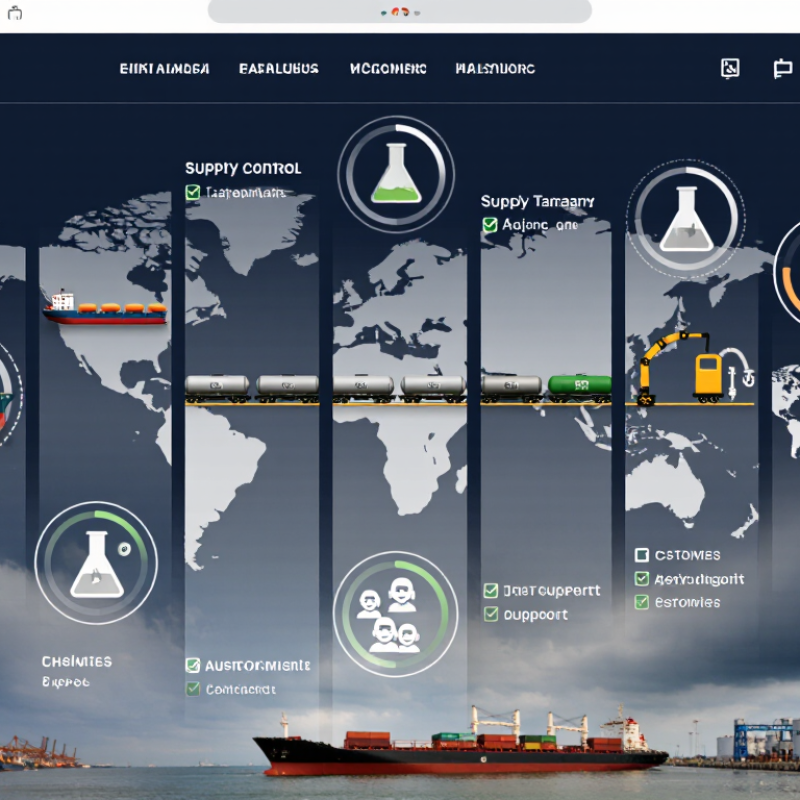The width and height of the screenshot is (800, 800).
Task: Click the large cargo ship photo
Action: [x=460, y=743]
